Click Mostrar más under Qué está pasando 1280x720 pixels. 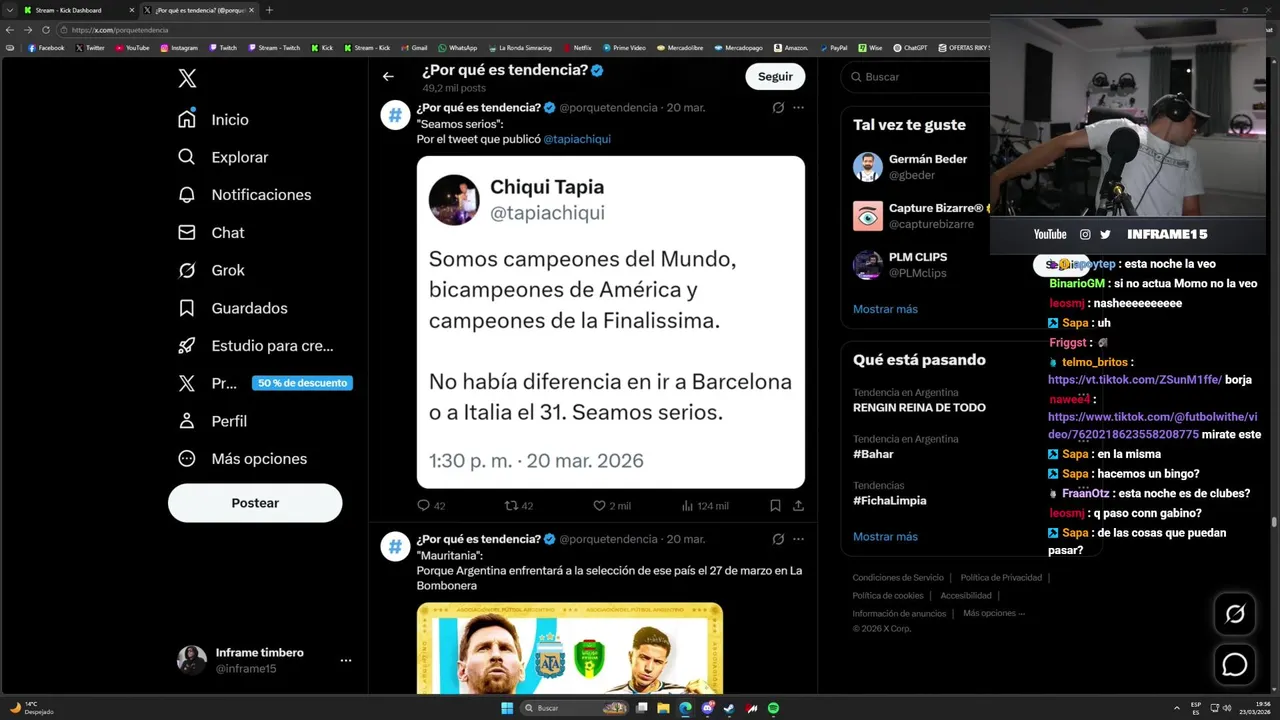click(x=885, y=537)
